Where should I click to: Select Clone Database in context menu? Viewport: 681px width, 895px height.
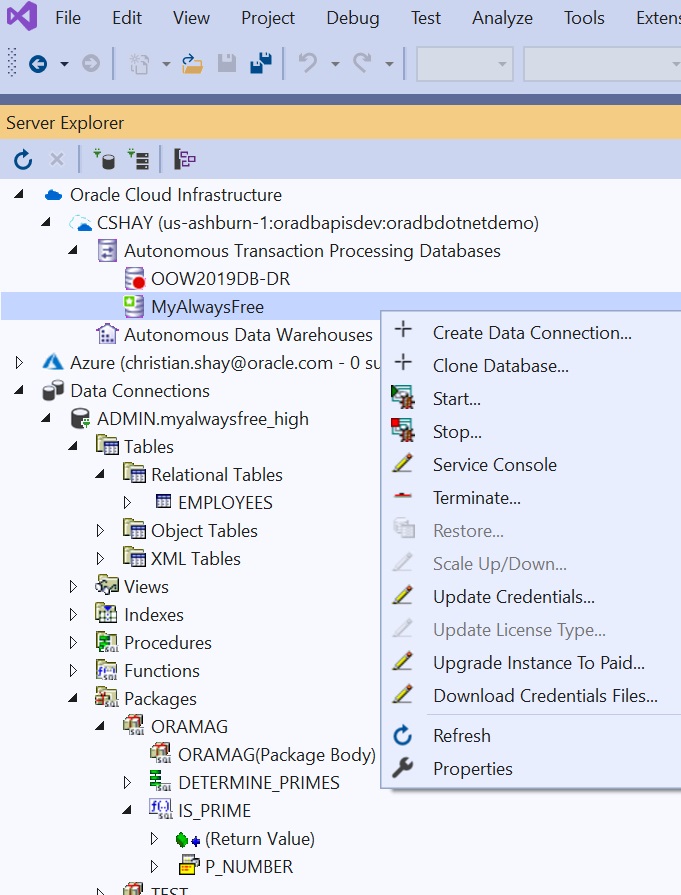tap(531, 365)
